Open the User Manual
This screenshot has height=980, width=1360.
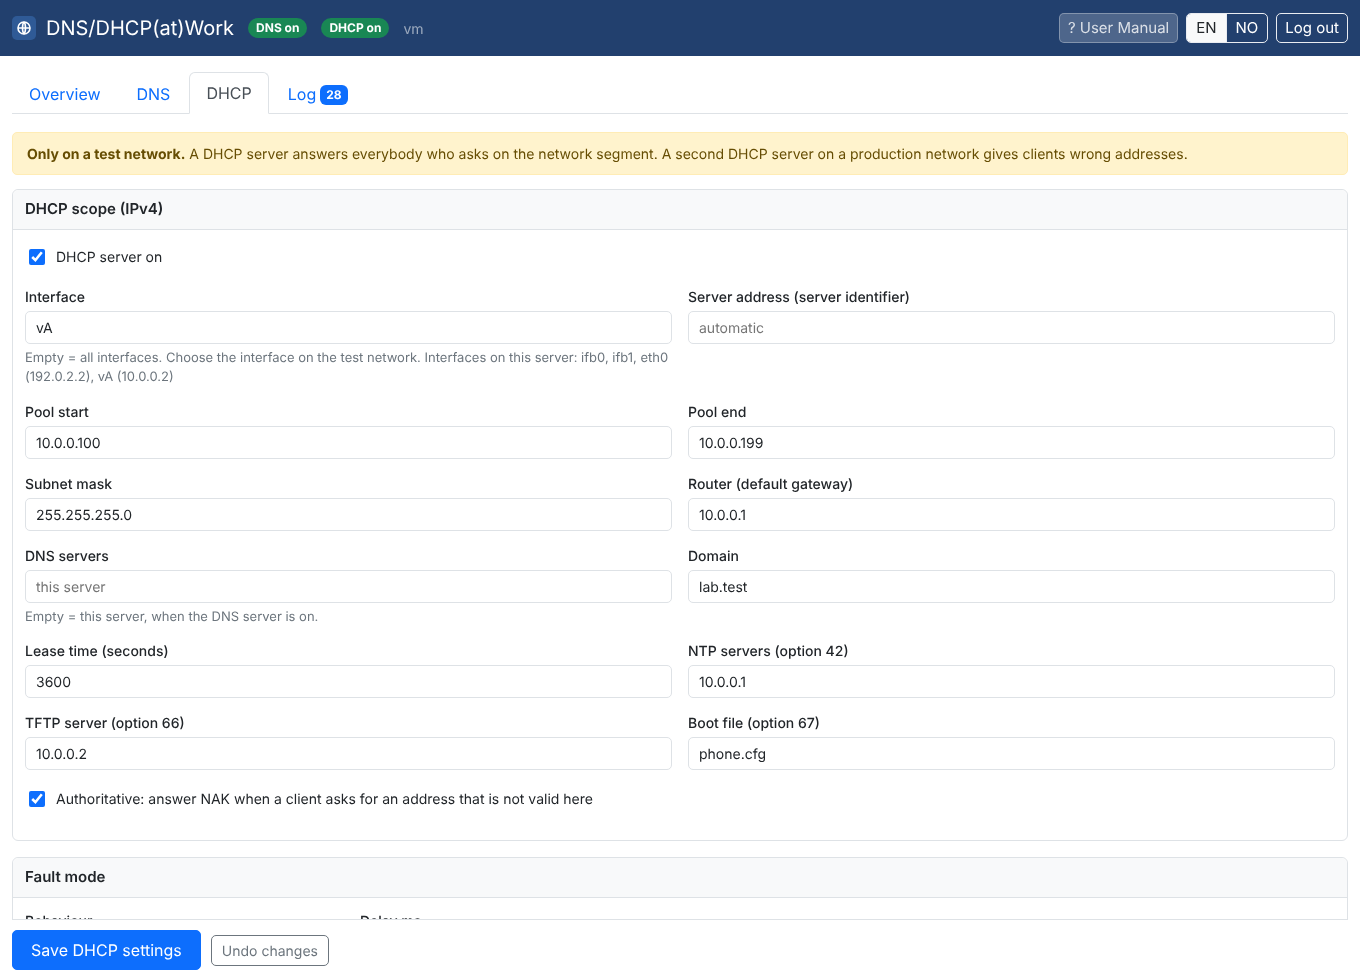coord(1118,28)
